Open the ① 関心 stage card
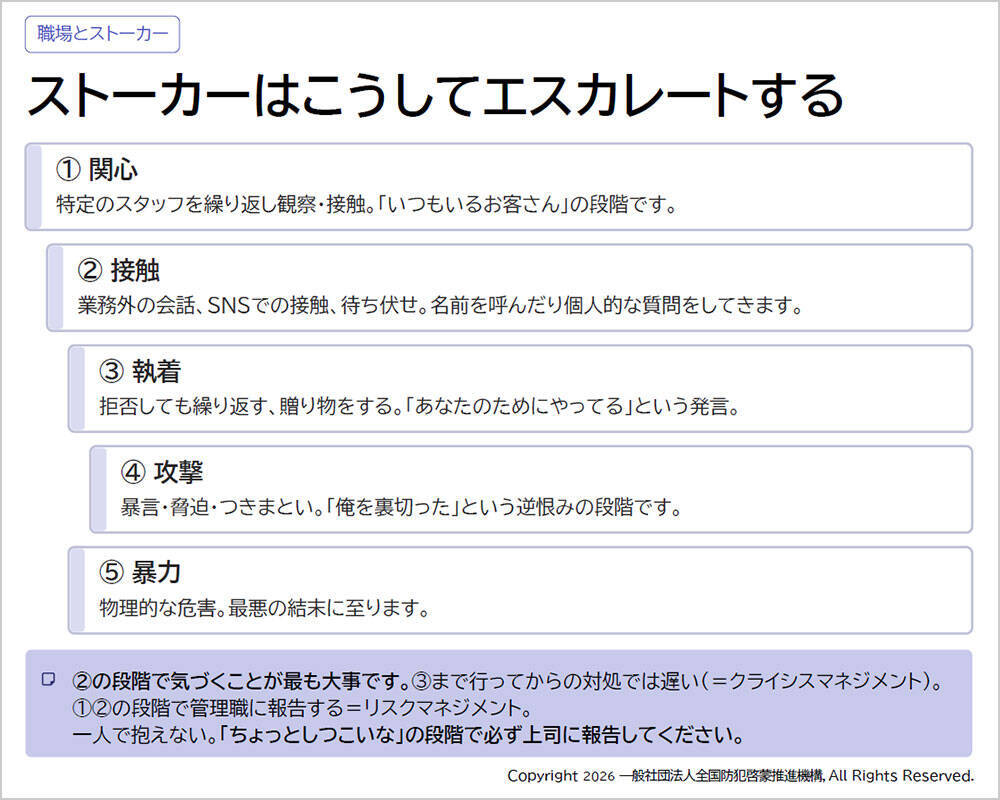 [x=500, y=186]
